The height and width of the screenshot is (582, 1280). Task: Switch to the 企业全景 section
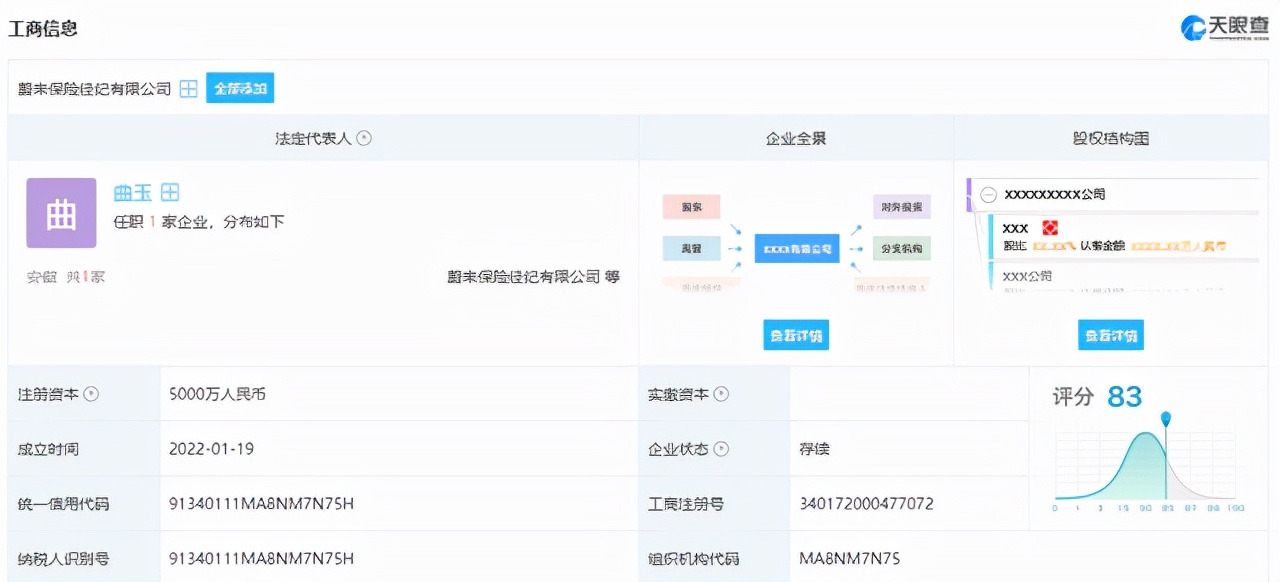point(795,139)
